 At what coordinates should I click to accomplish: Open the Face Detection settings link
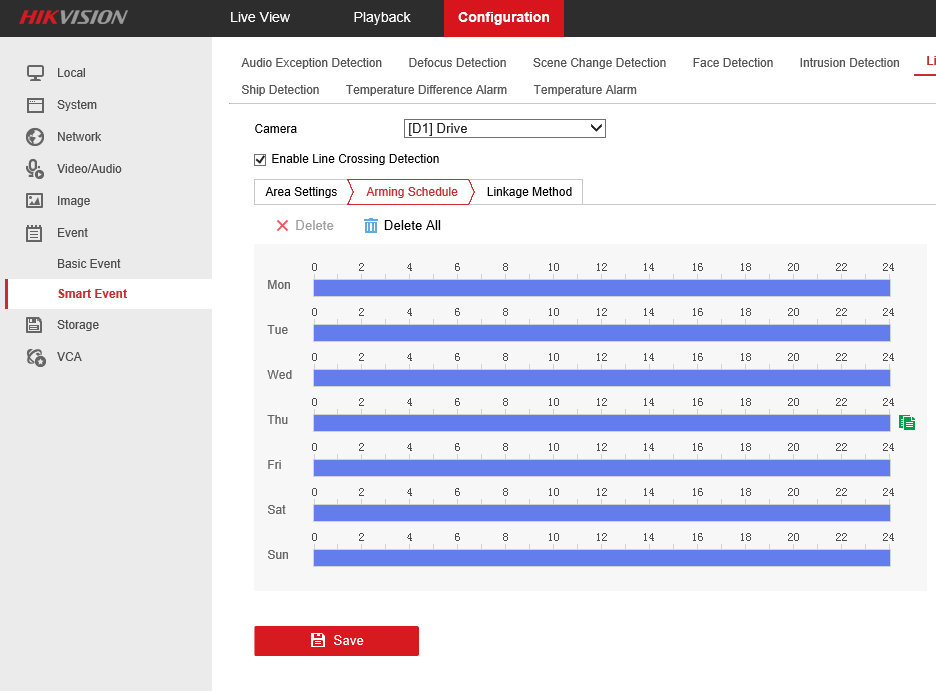point(732,63)
